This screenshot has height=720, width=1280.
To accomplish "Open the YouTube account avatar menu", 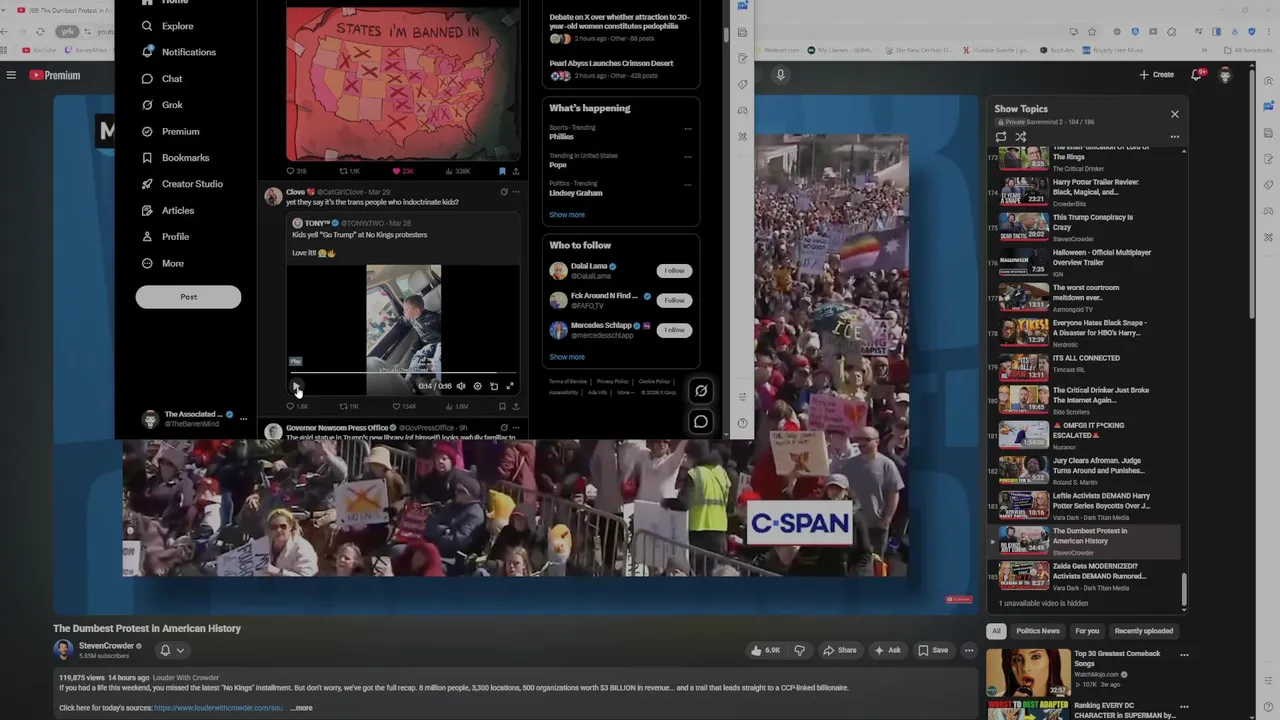I will (x=1225, y=75).
